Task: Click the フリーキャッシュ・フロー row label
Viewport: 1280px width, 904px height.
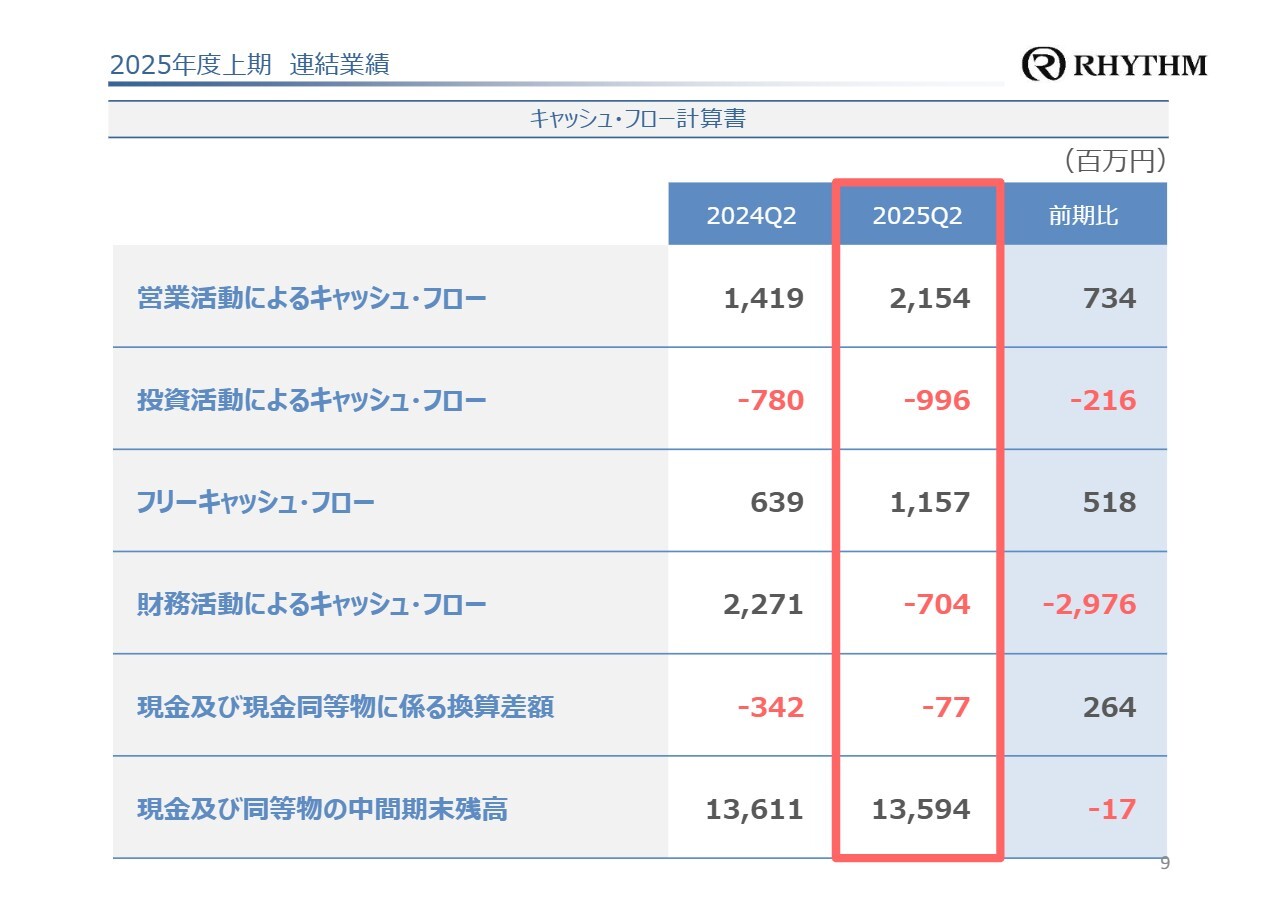Action: (x=256, y=502)
